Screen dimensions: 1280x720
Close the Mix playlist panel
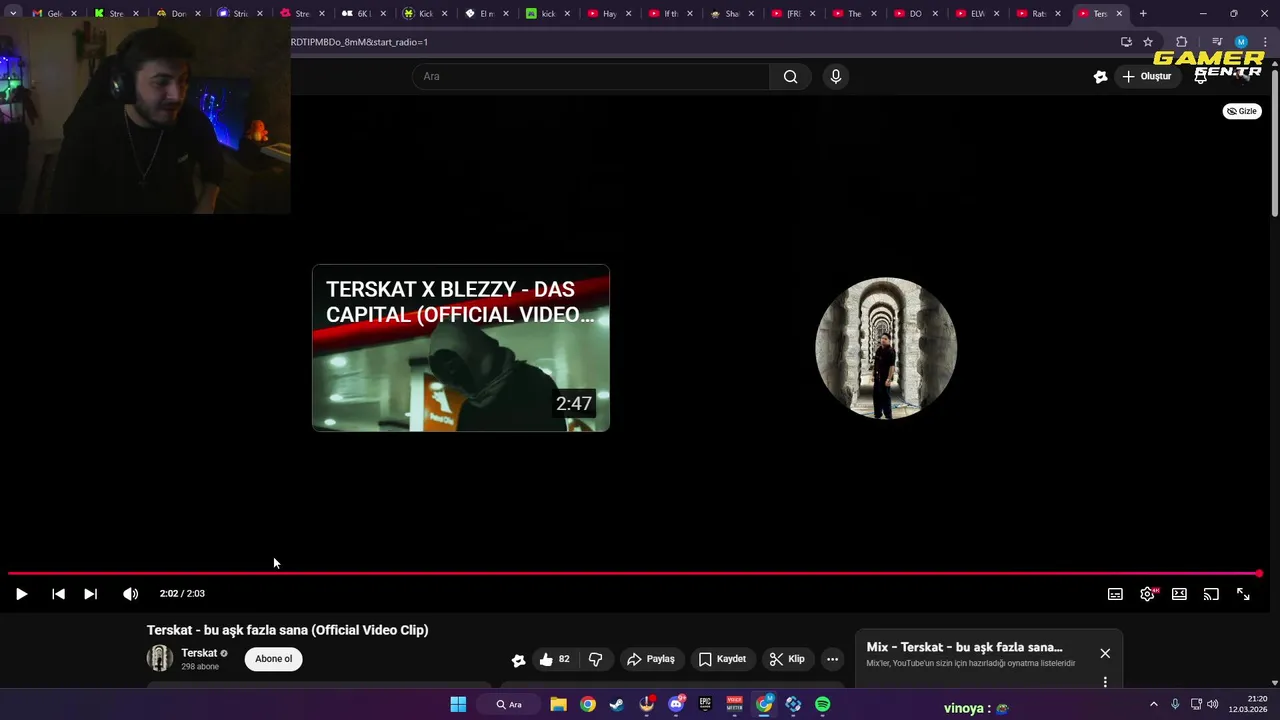(1105, 653)
